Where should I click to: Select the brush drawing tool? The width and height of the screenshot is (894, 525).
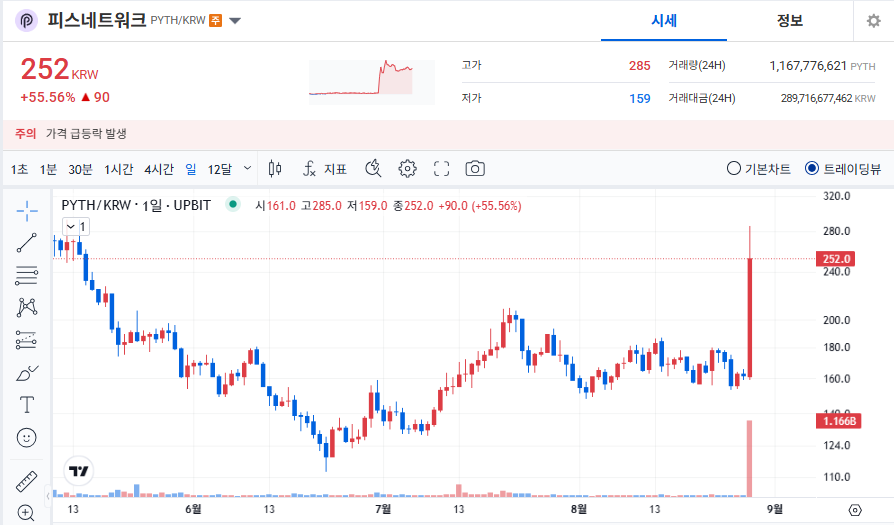(27, 373)
